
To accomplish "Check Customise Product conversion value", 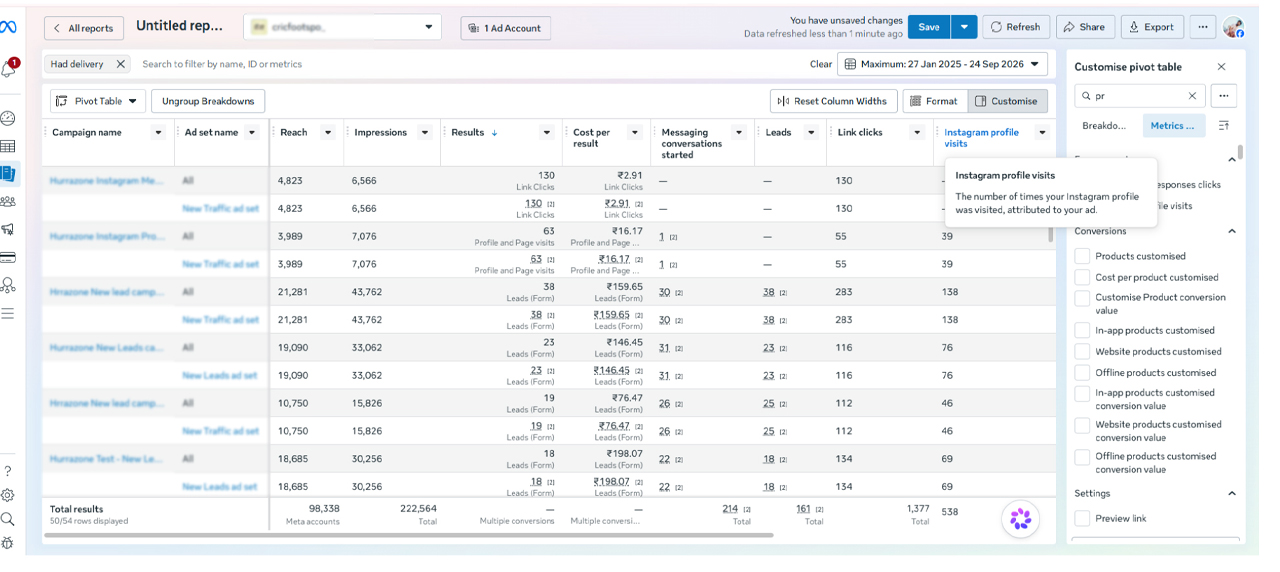I will (x=1082, y=298).
